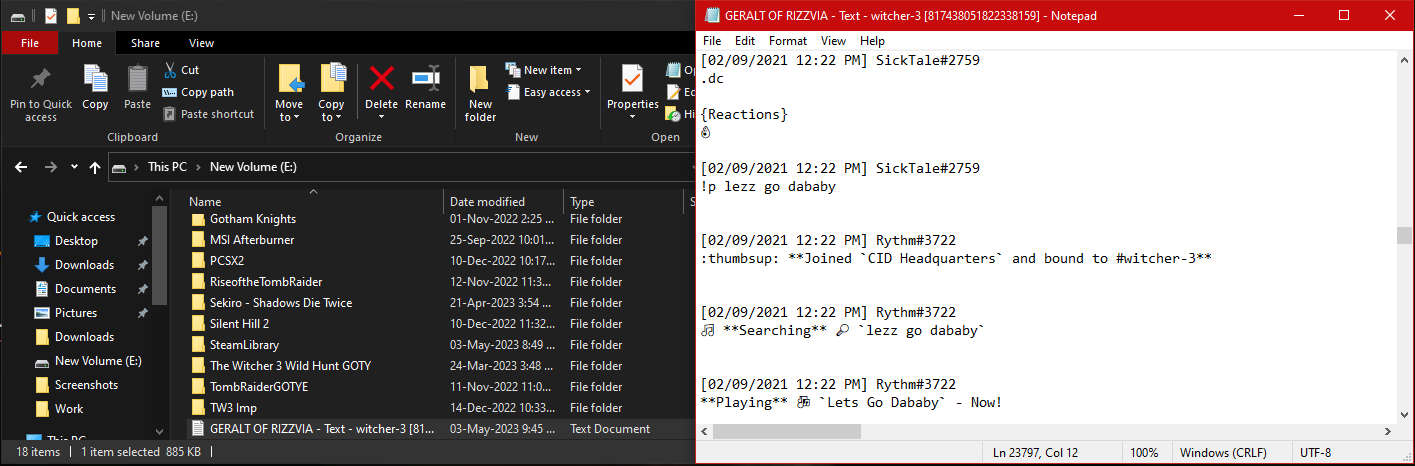This screenshot has width=1415, height=466.
Task: Click the chevron after This PC
Action: [x=199, y=167]
